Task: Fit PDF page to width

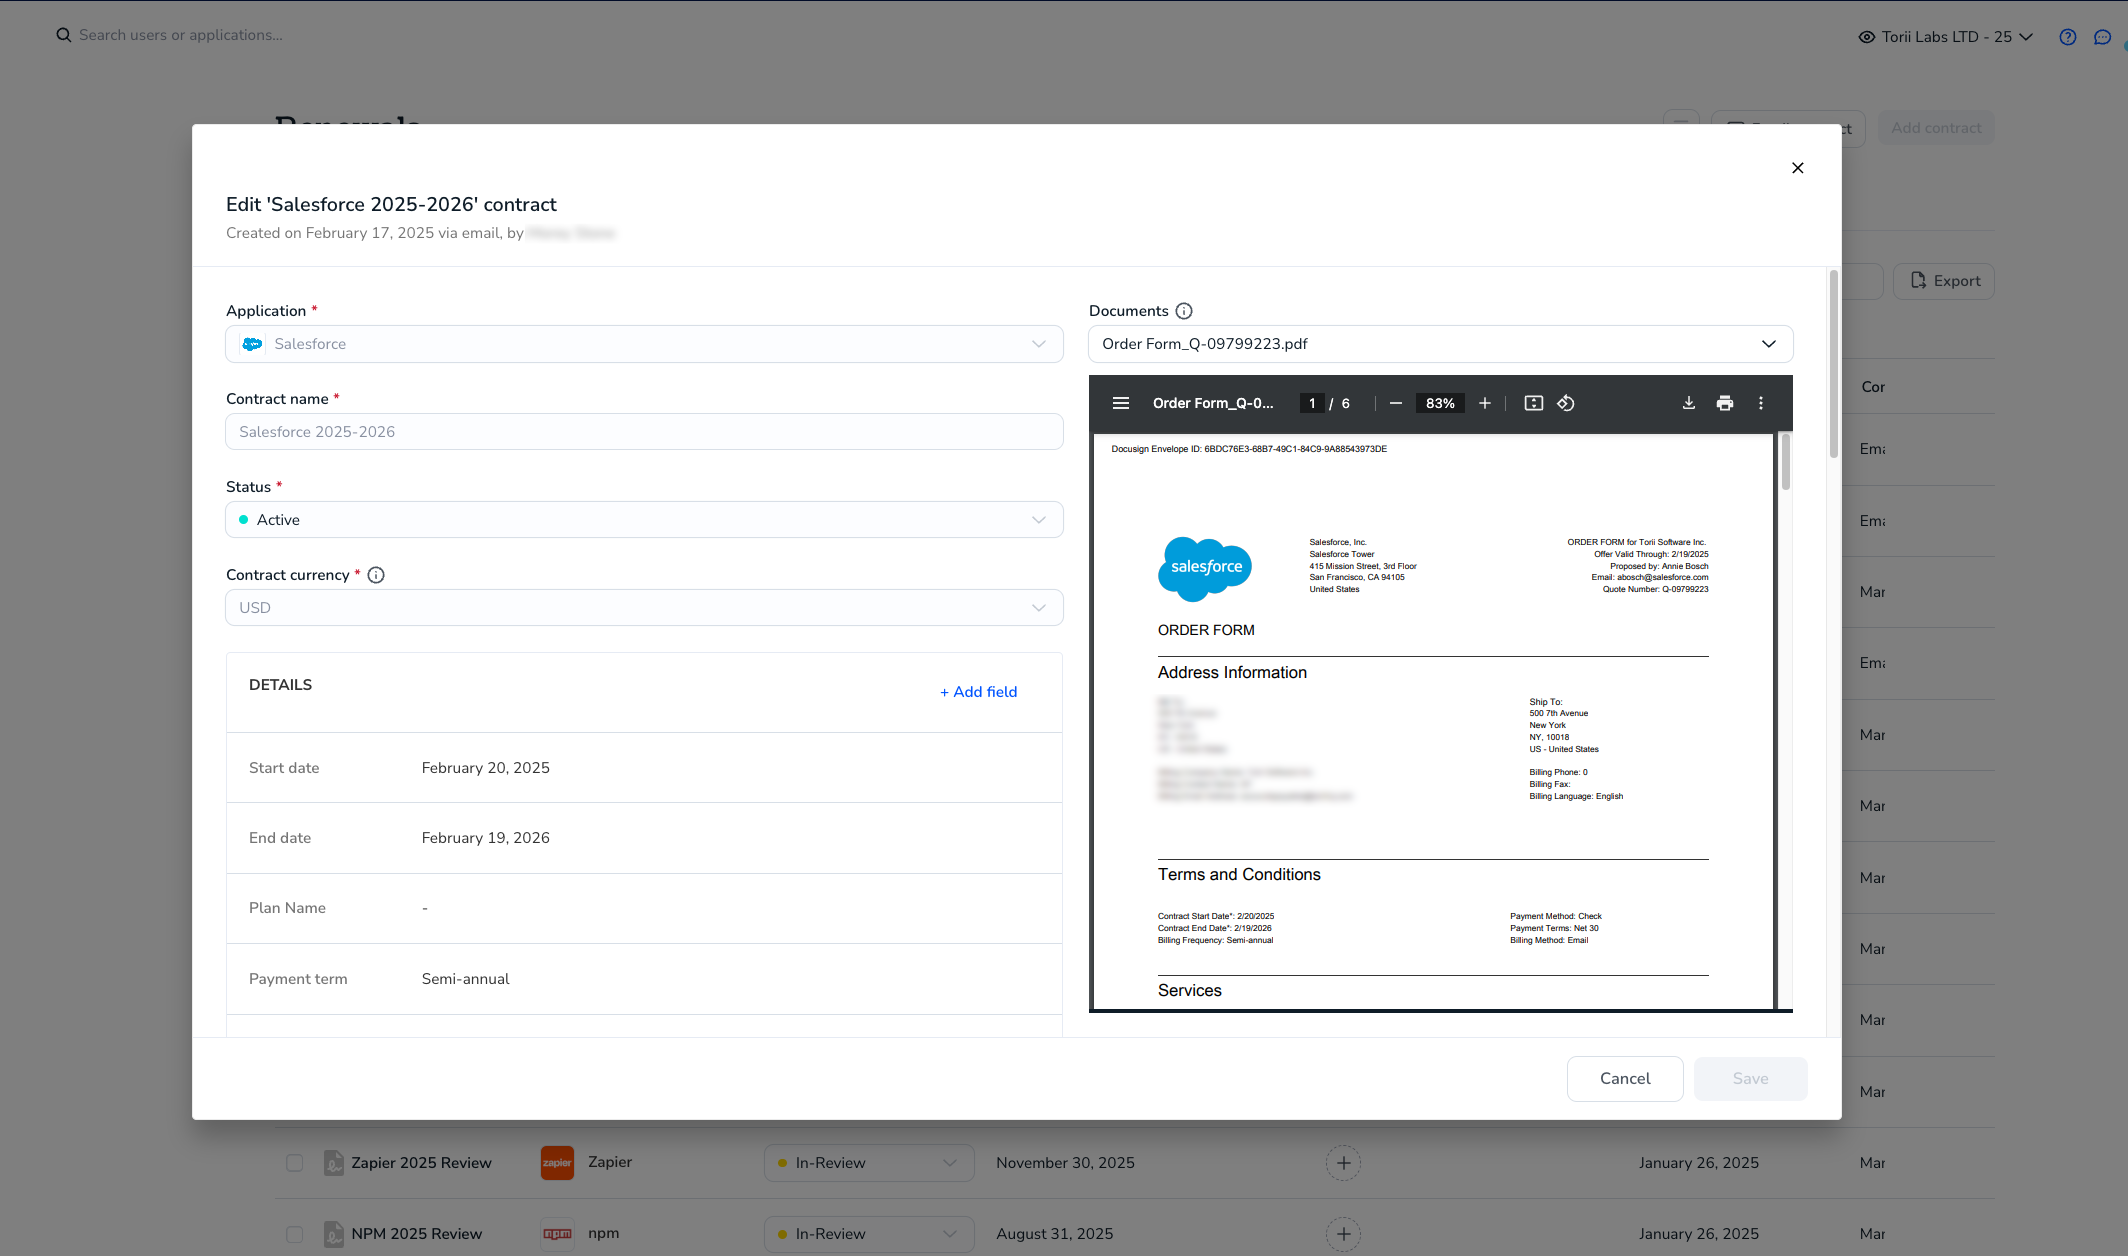Action: point(1534,403)
